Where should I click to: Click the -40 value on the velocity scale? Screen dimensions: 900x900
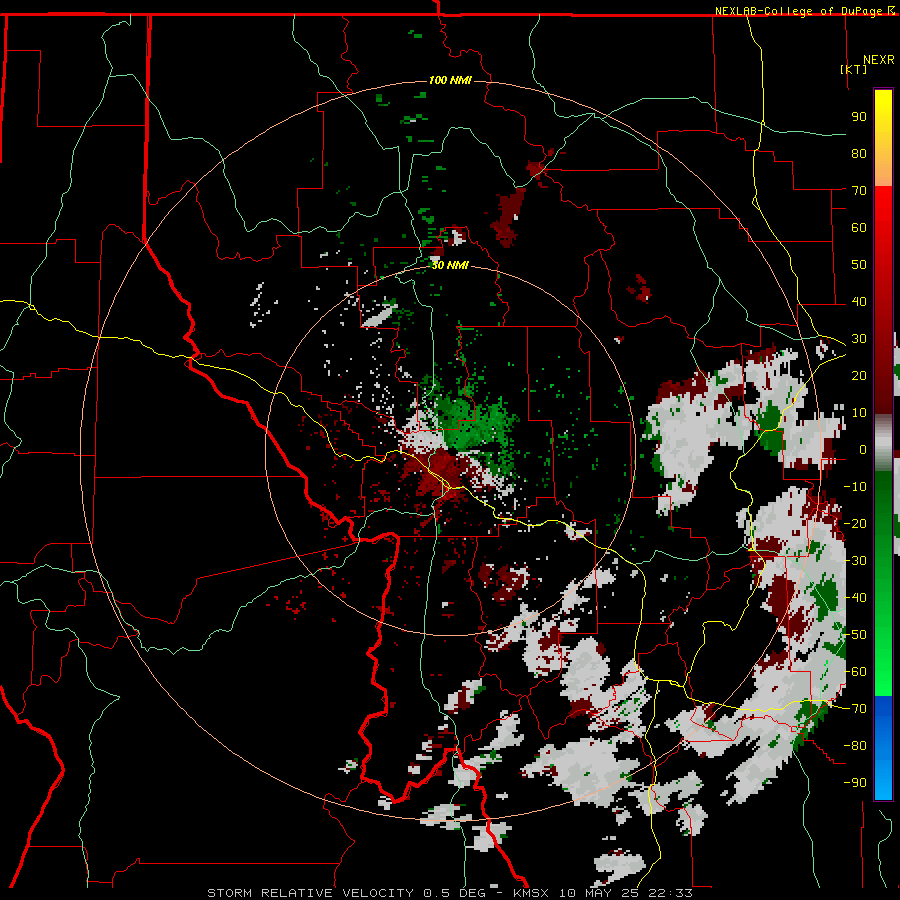[855, 598]
